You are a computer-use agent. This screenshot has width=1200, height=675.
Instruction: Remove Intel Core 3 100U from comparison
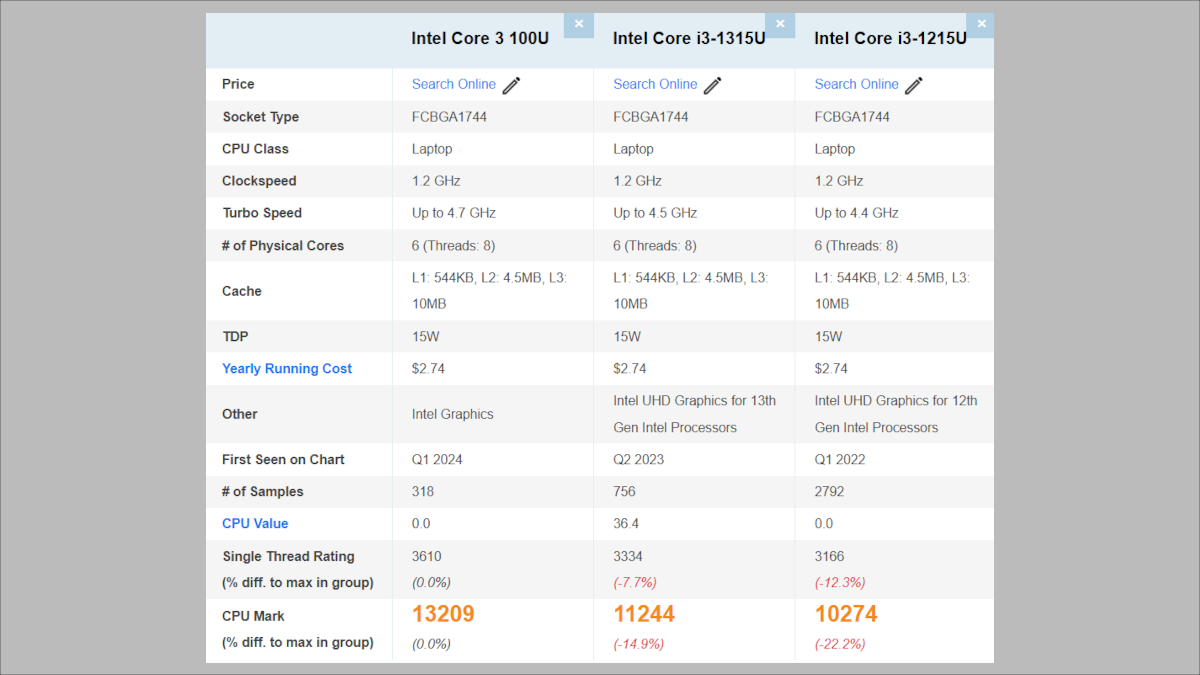point(578,25)
